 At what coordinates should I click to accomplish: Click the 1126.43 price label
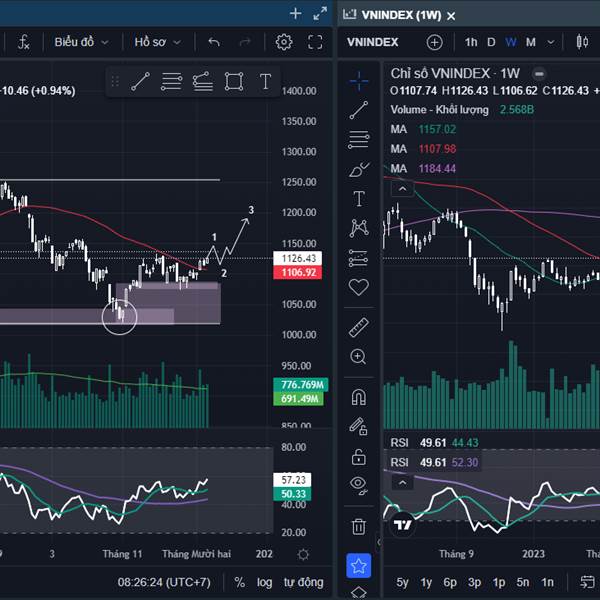[297, 258]
